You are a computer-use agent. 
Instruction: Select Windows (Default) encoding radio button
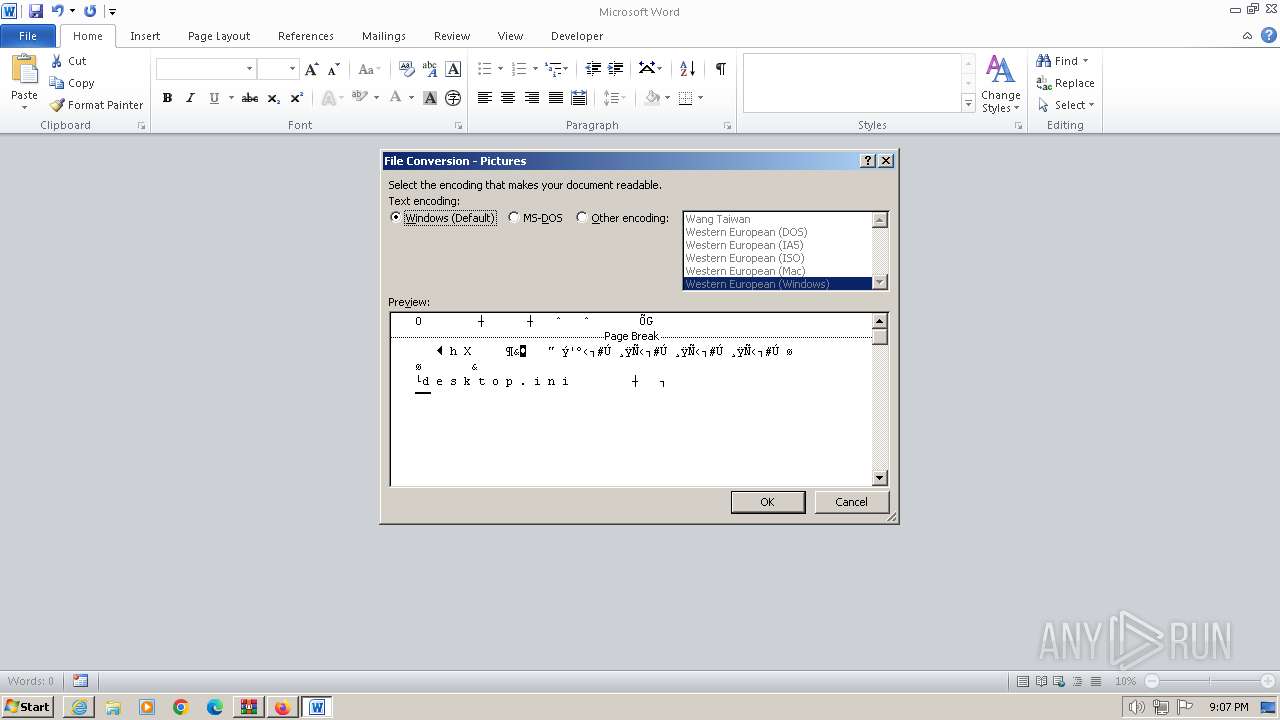coord(396,218)
